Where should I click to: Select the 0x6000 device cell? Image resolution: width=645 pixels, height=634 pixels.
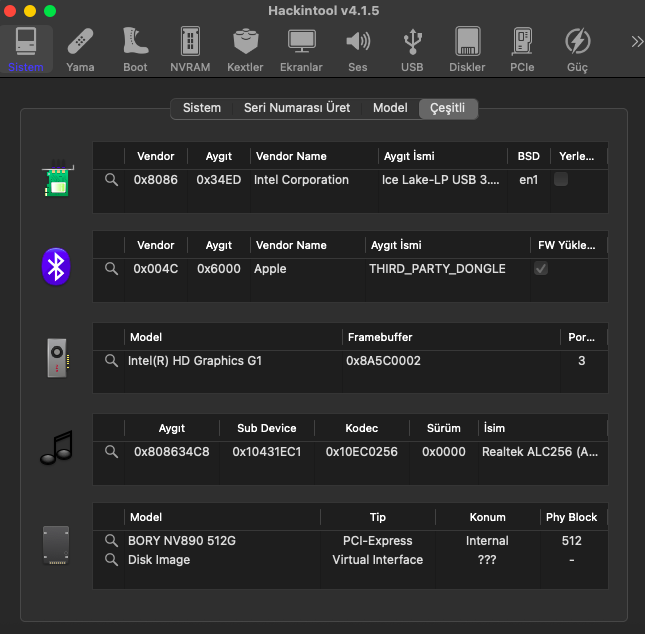tap(218, 269)
